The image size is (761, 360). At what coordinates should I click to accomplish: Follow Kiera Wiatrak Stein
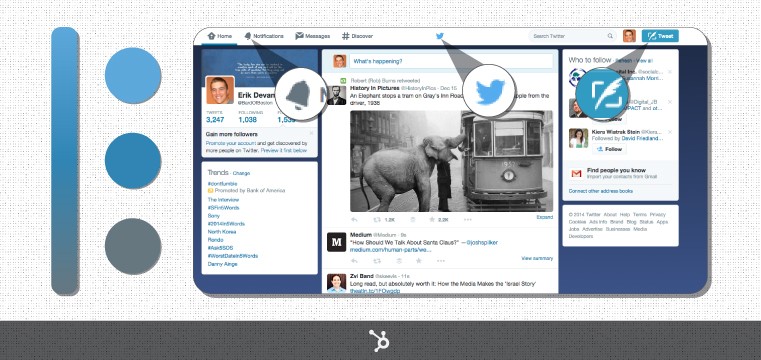pos(609,149)
